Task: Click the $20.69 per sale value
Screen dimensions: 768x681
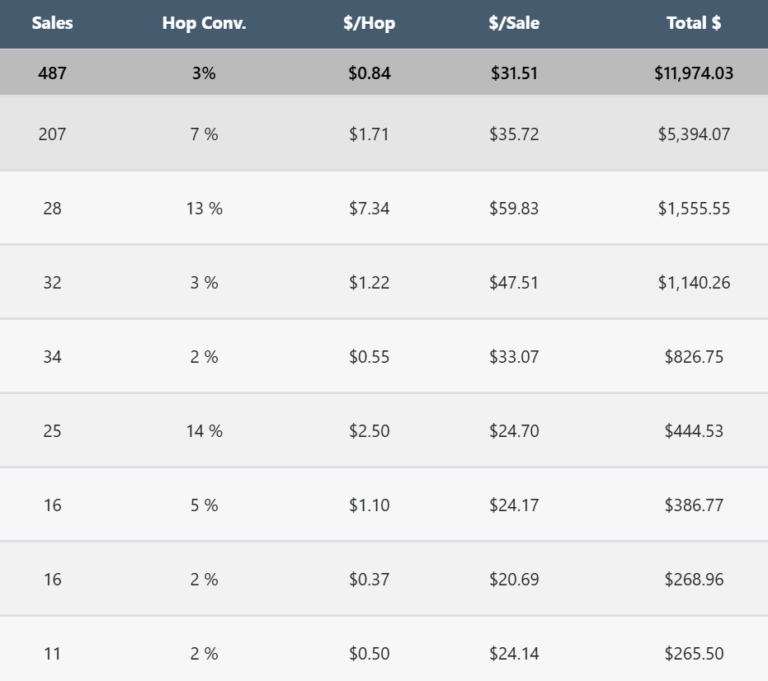Action: coord(514,579)
